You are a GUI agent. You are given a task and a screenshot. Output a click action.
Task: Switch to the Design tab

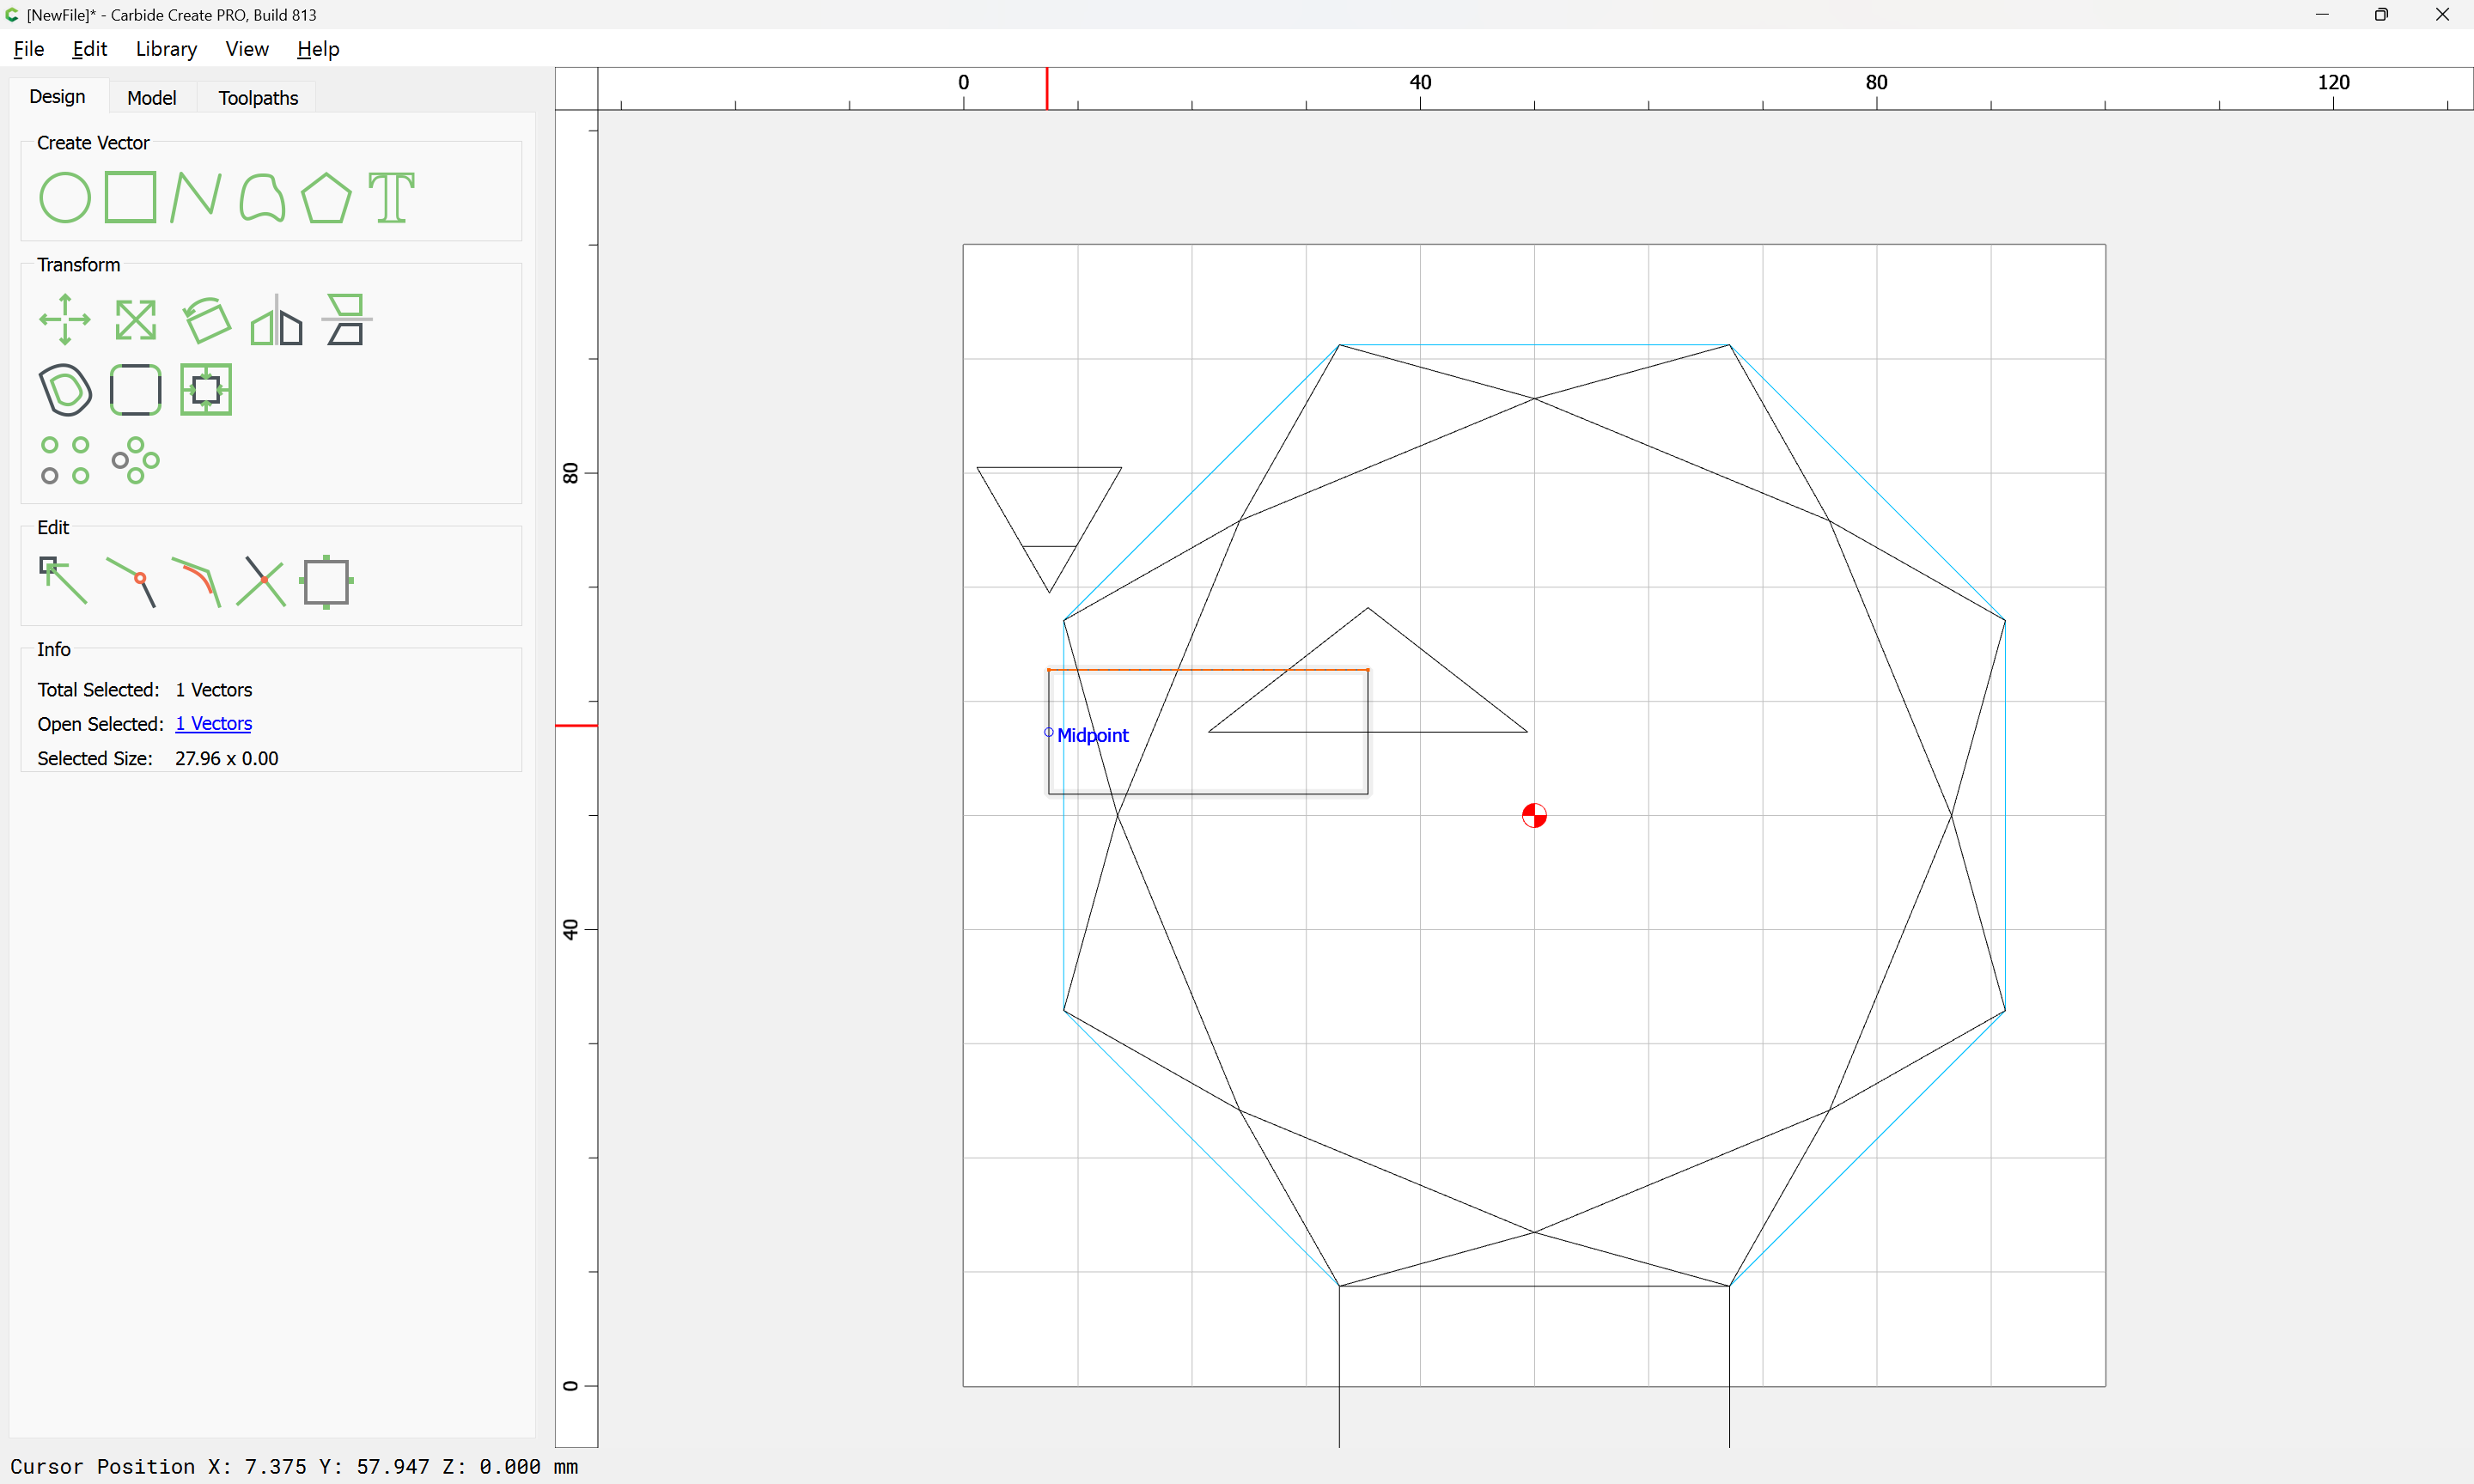(x=57, y=97)
